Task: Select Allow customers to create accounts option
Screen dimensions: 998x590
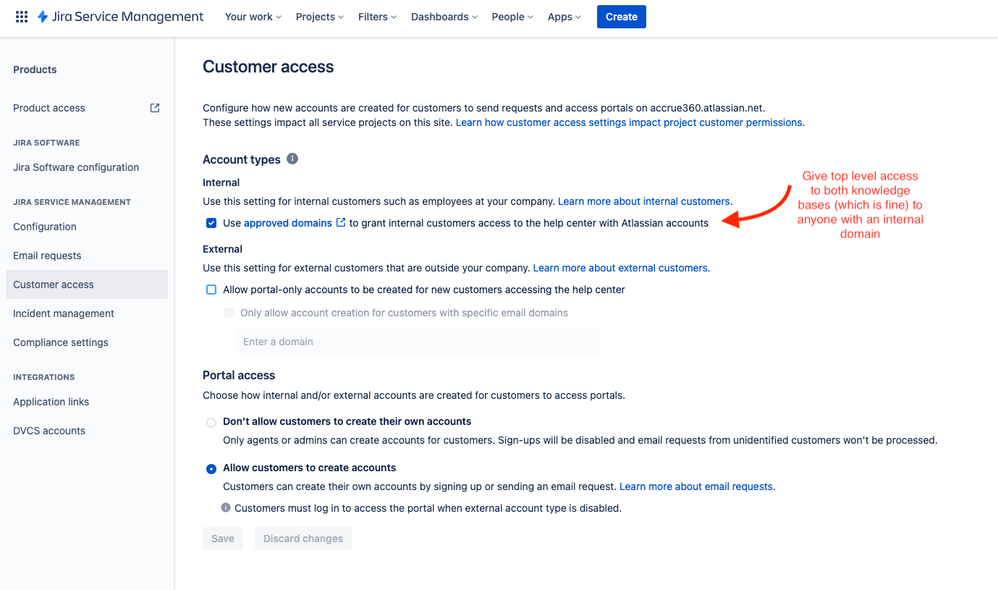Action: coord(211,469)
